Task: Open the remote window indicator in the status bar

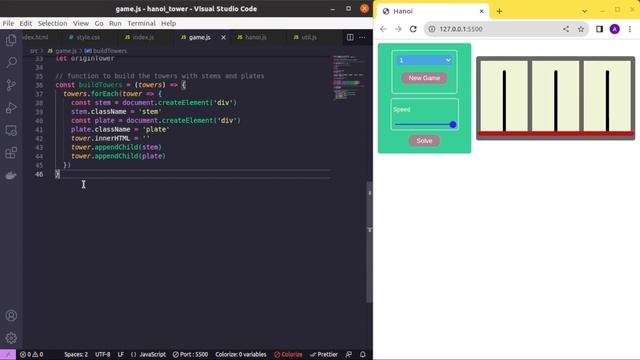Action: pos(8,354)
